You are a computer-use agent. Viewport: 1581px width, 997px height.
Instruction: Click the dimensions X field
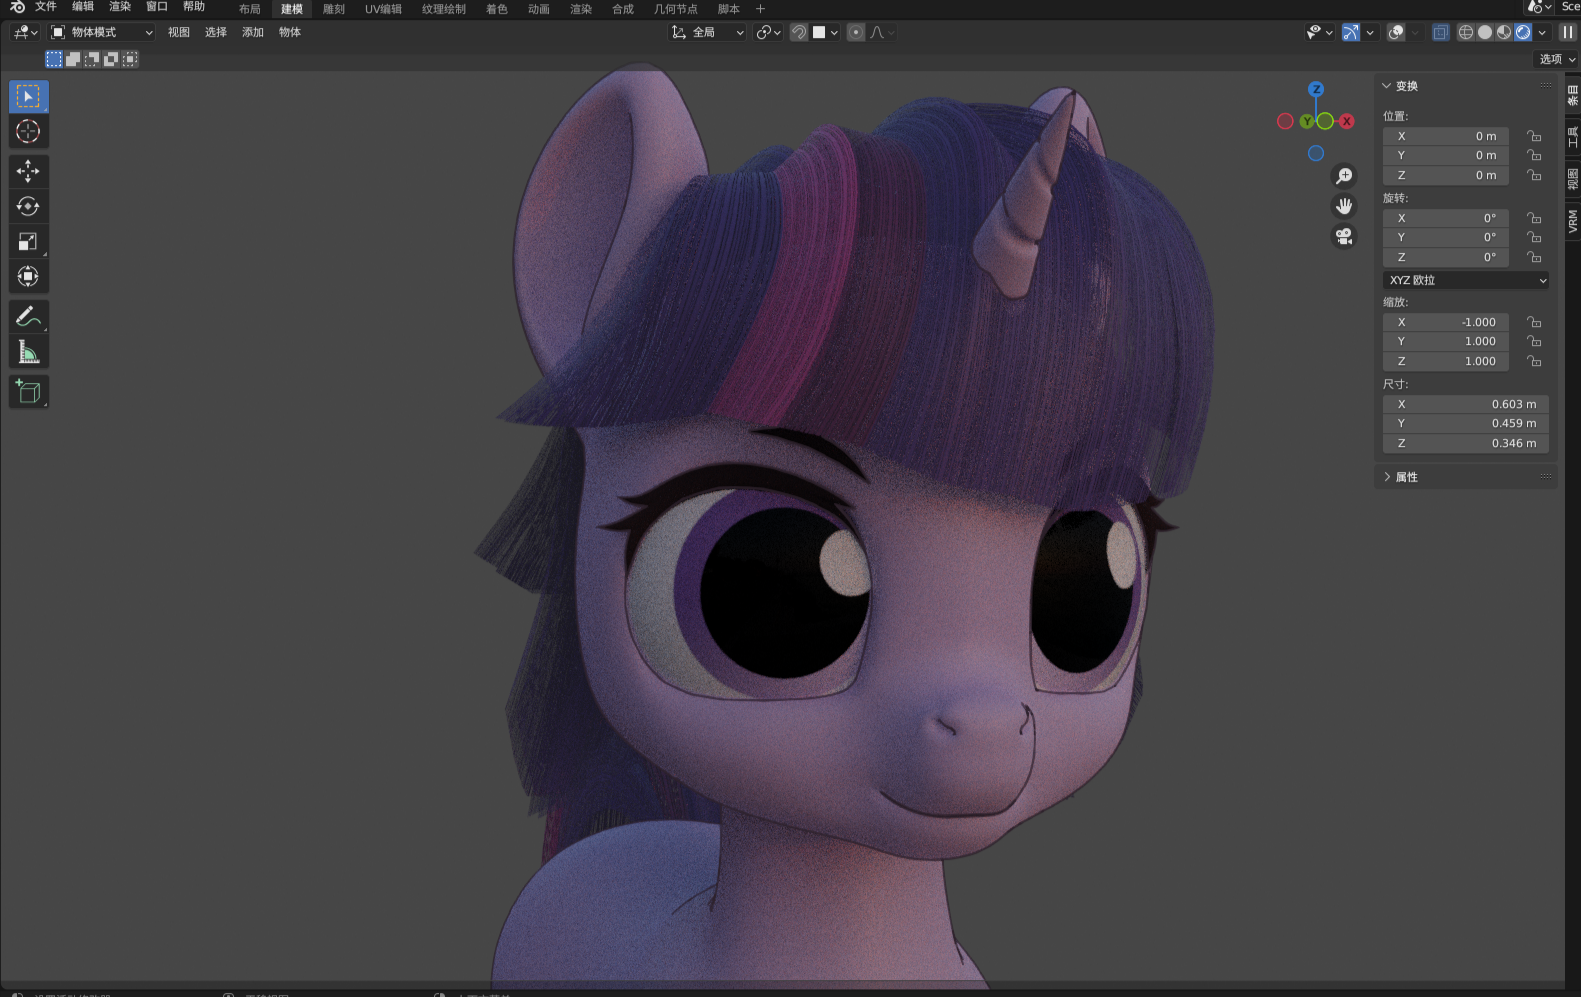tap(1466, 404)
